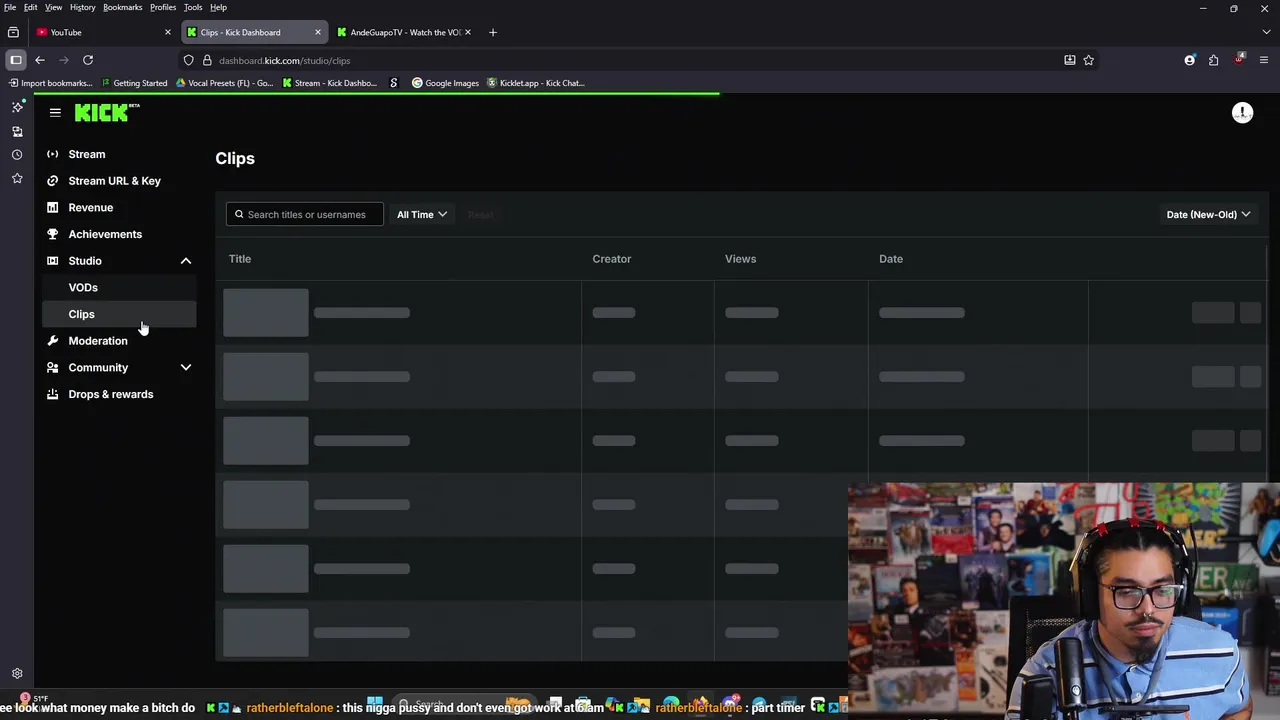Click the Date column header

point(891,259)
